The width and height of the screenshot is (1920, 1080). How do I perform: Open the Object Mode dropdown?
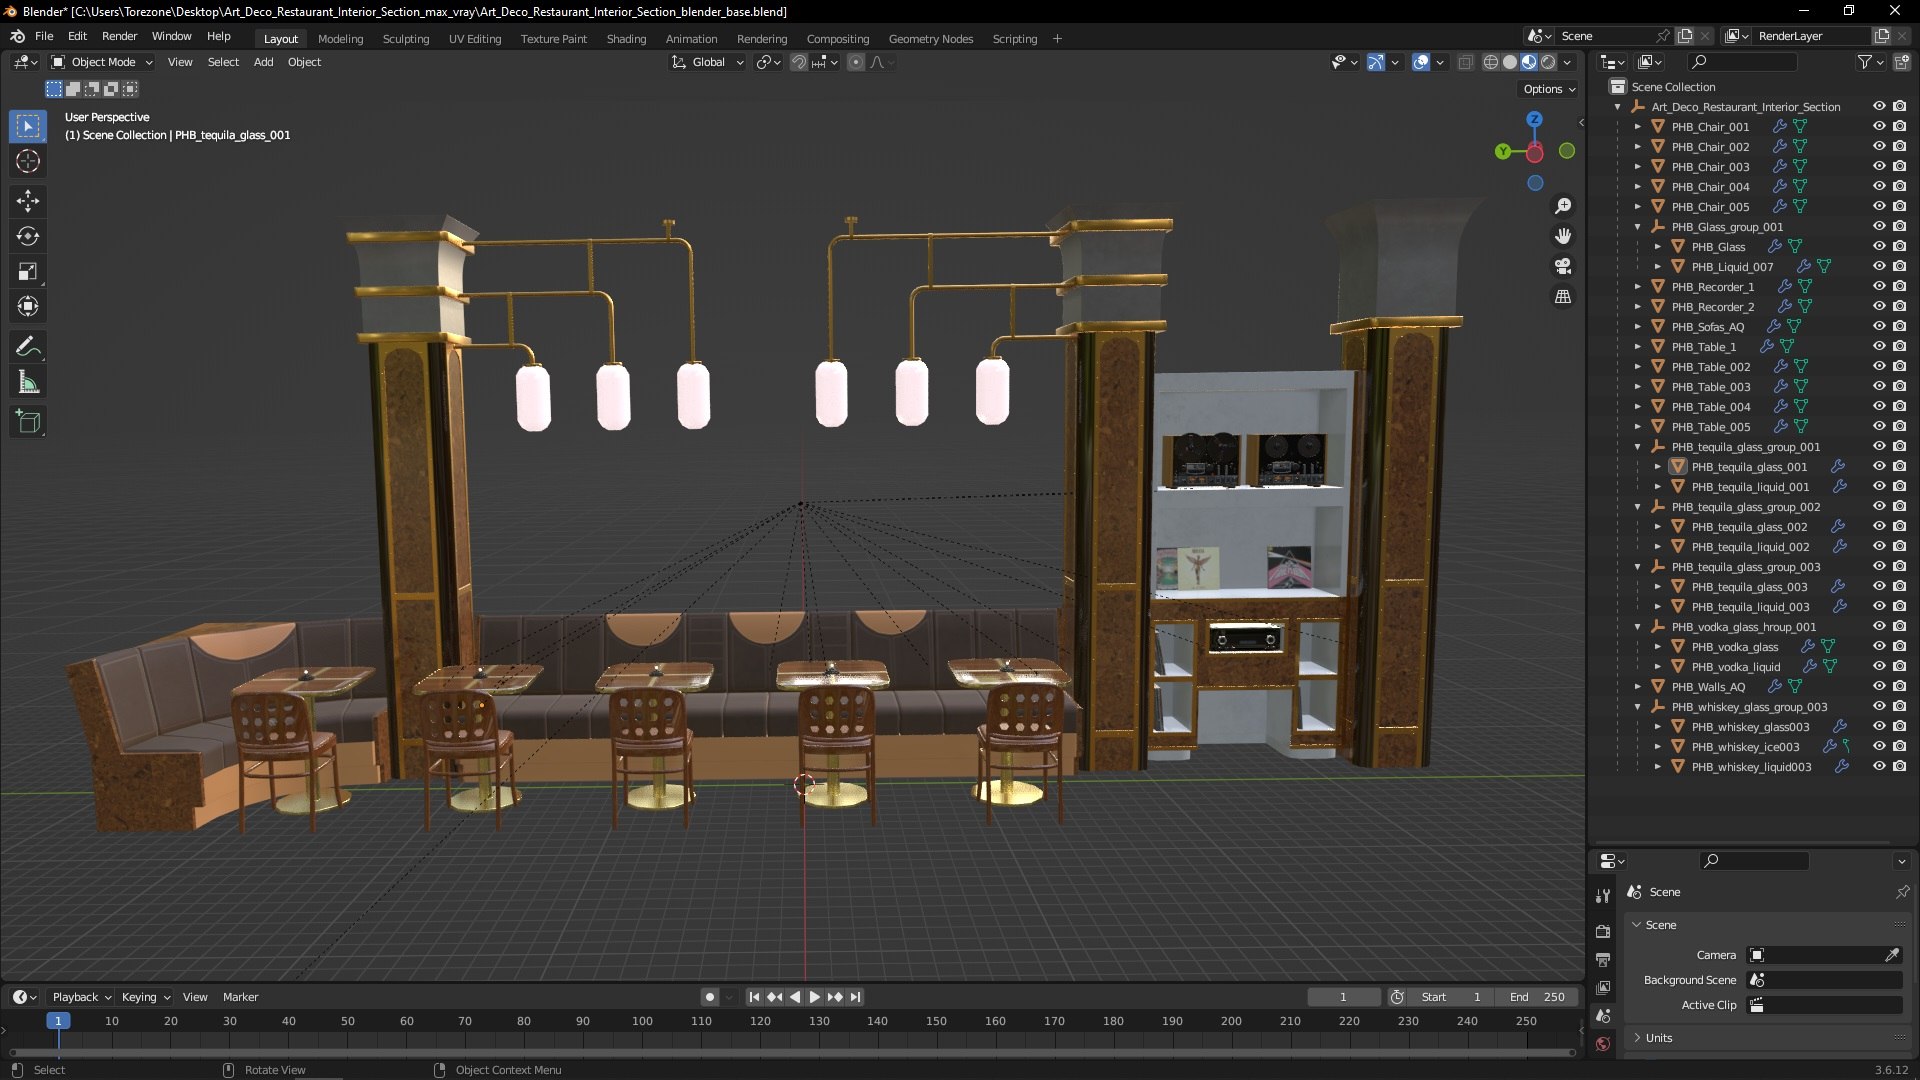point(102,62)
